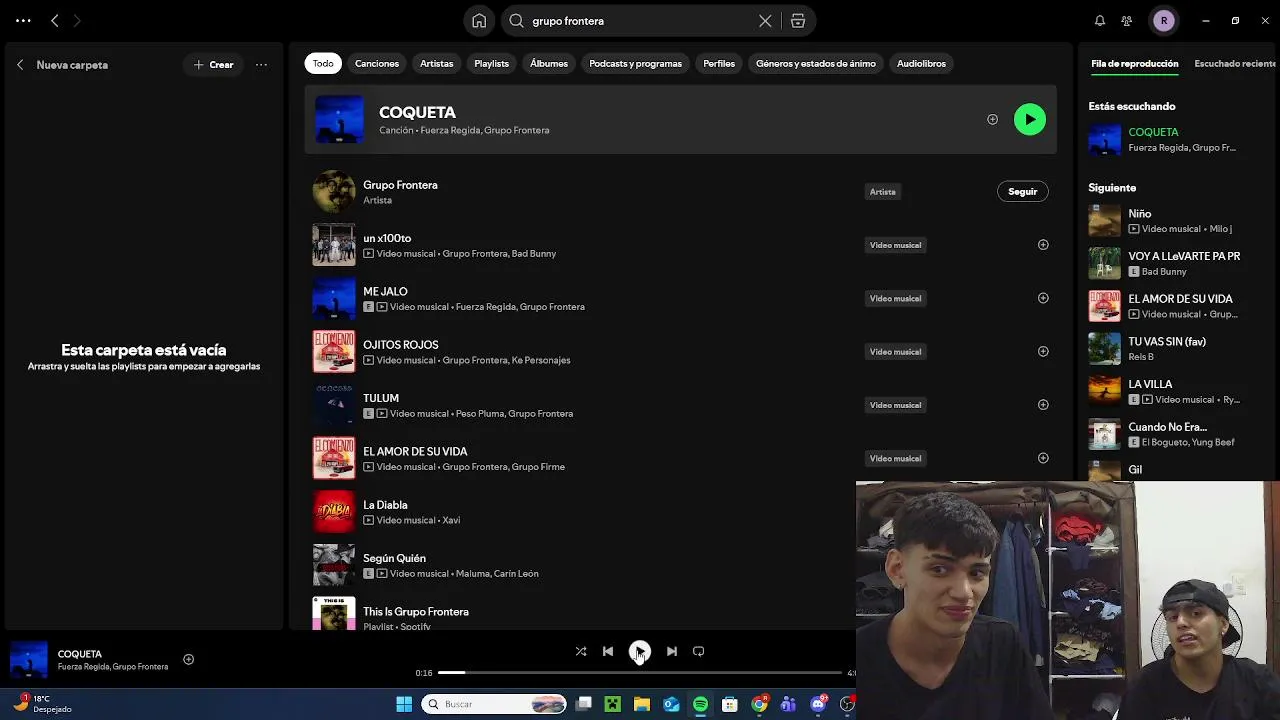Switch to Escuchado recientemente tab
1280x720 pixels.
[1235, 64]
